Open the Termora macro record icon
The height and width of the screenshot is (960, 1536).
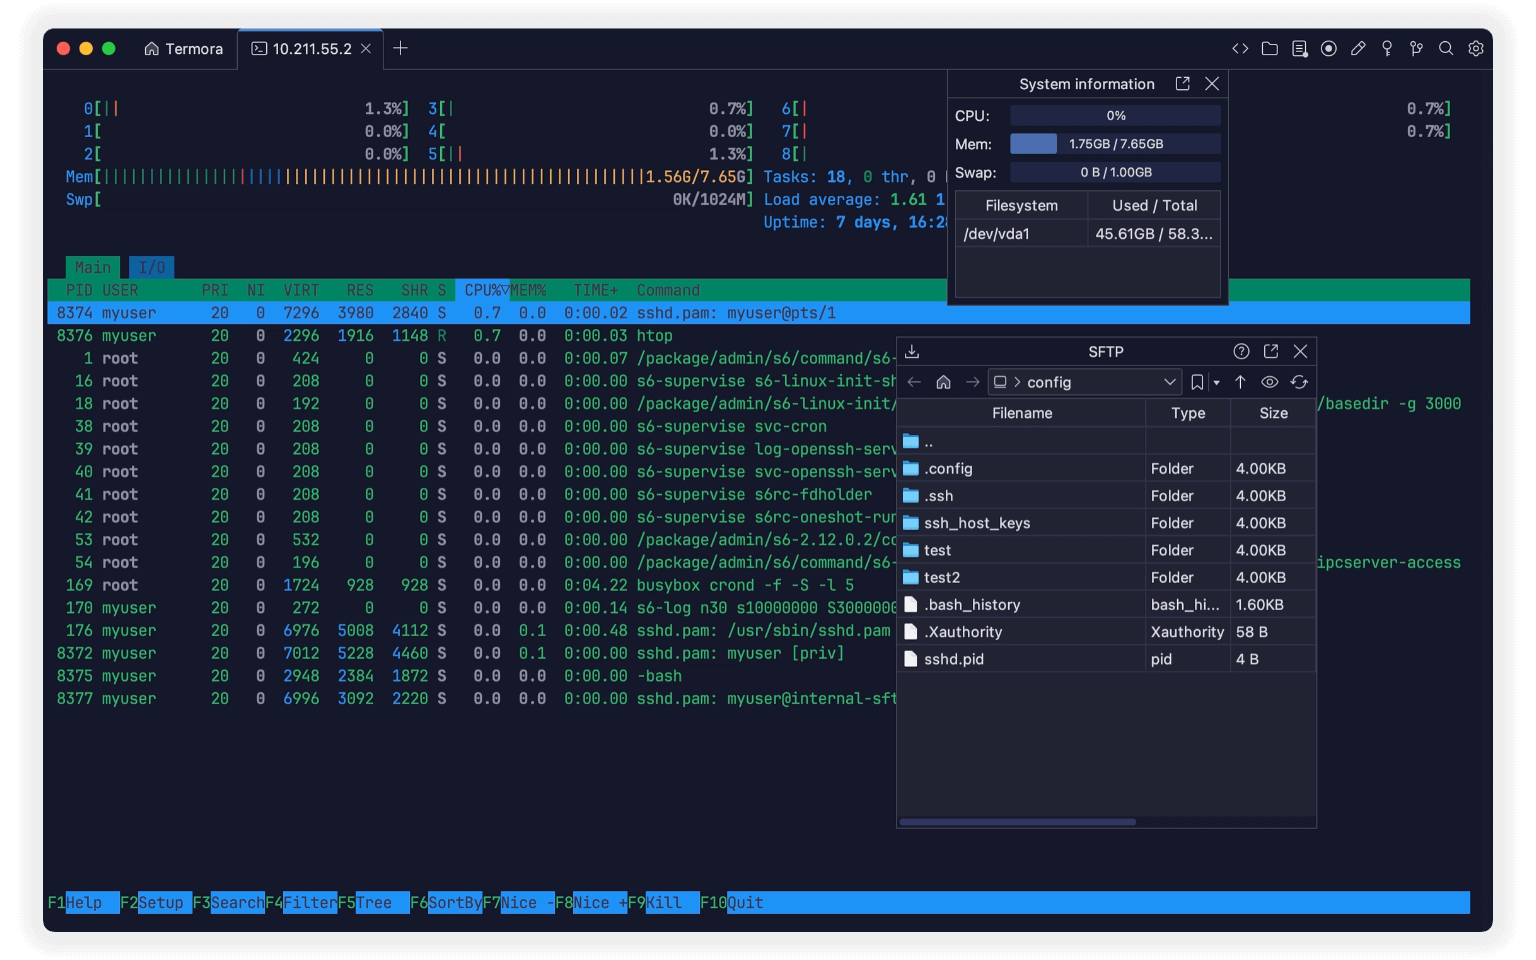(x=1328, y=48)
